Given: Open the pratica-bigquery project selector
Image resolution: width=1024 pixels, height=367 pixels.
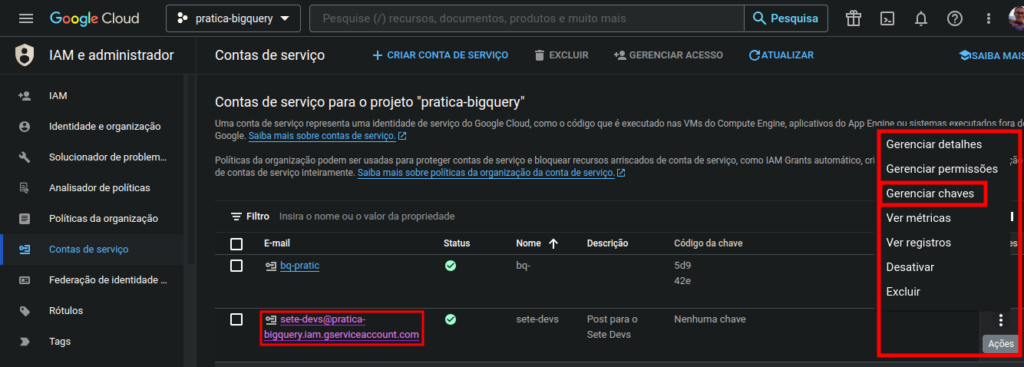Looking at the screenshot, I should coord(233,19).
